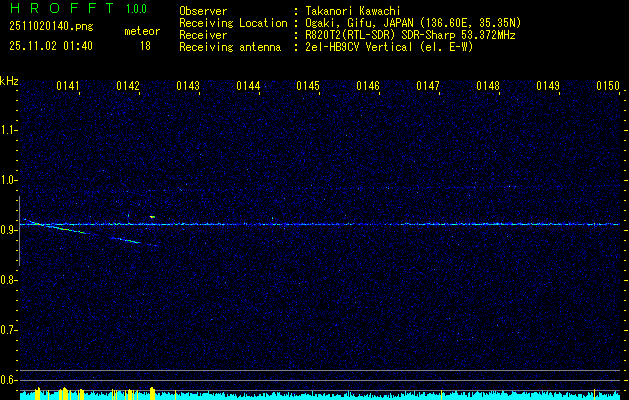Click the 0150 time marker
629x400 pixels.
(x=608, y=87)
